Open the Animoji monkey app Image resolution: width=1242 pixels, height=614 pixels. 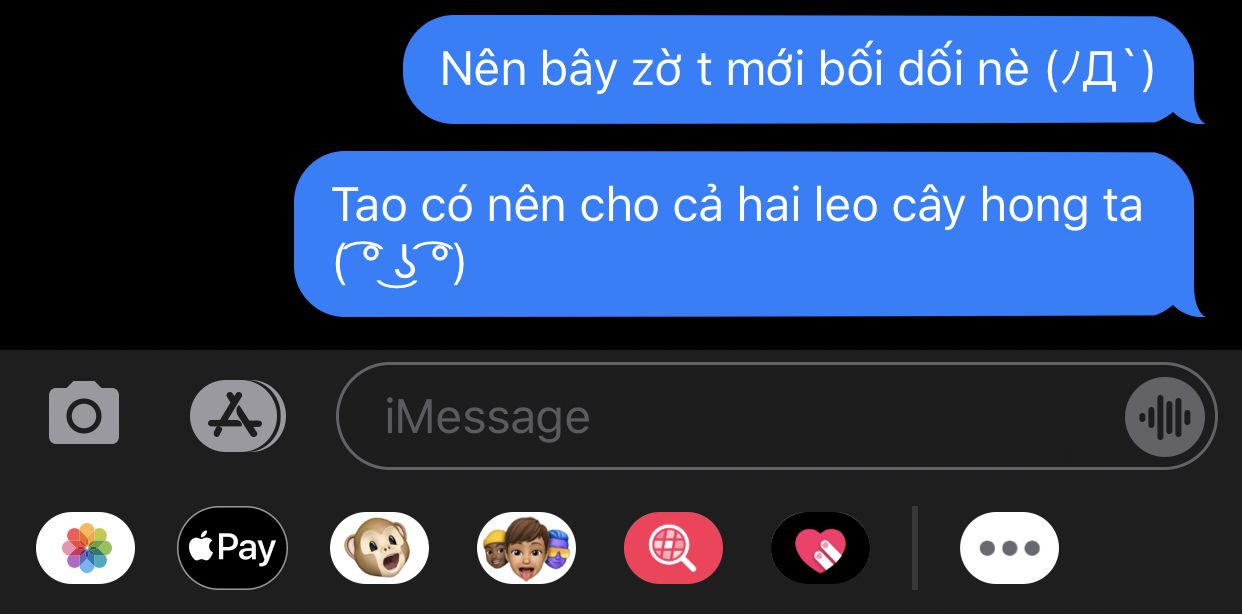tap(379, 548)
